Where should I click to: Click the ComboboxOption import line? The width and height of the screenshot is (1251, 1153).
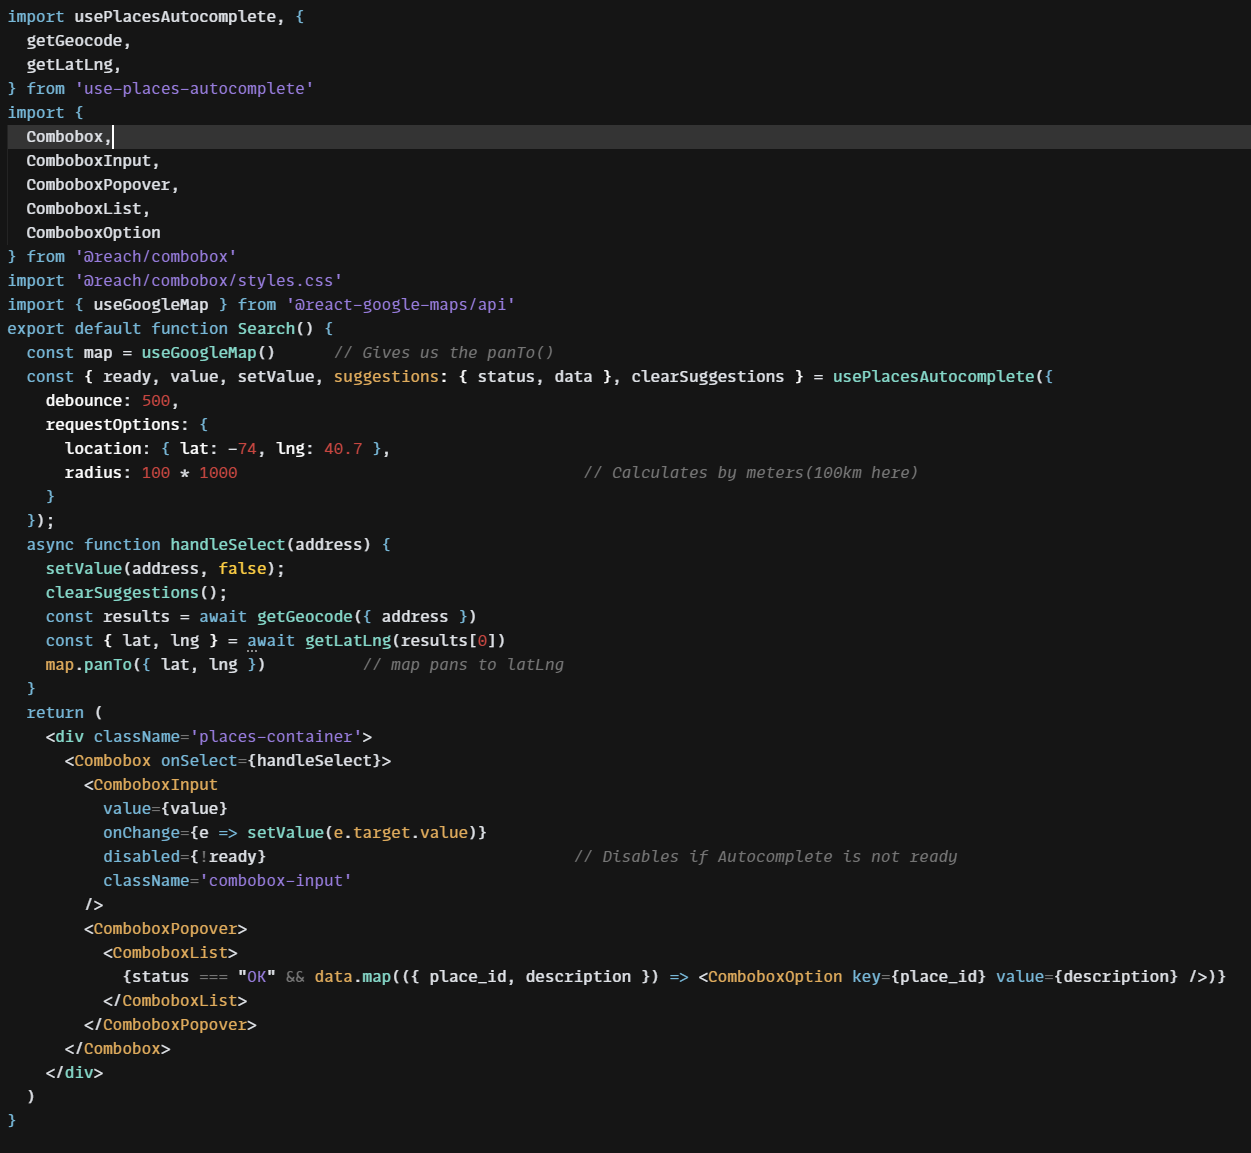pos(93,233)
